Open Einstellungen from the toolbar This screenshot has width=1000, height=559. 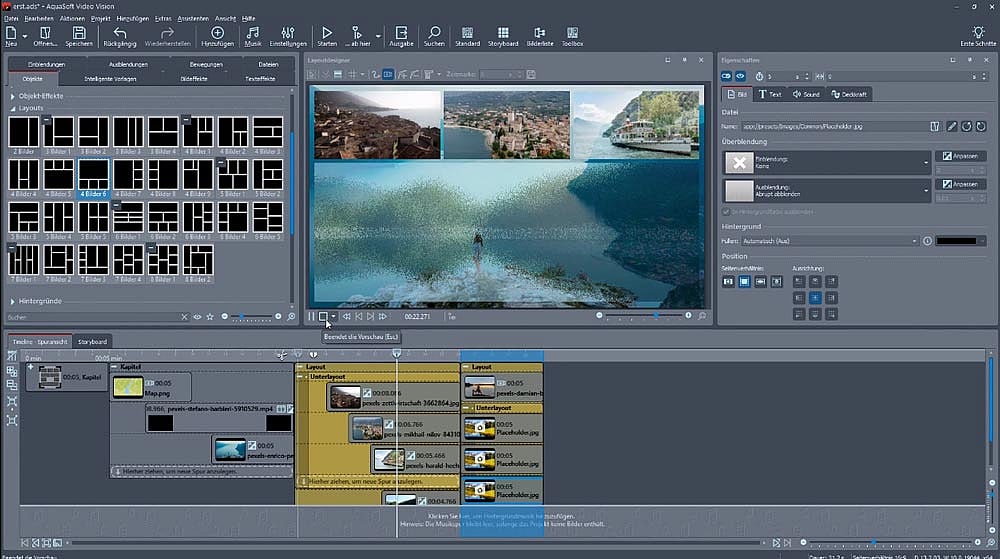(288, 35)
